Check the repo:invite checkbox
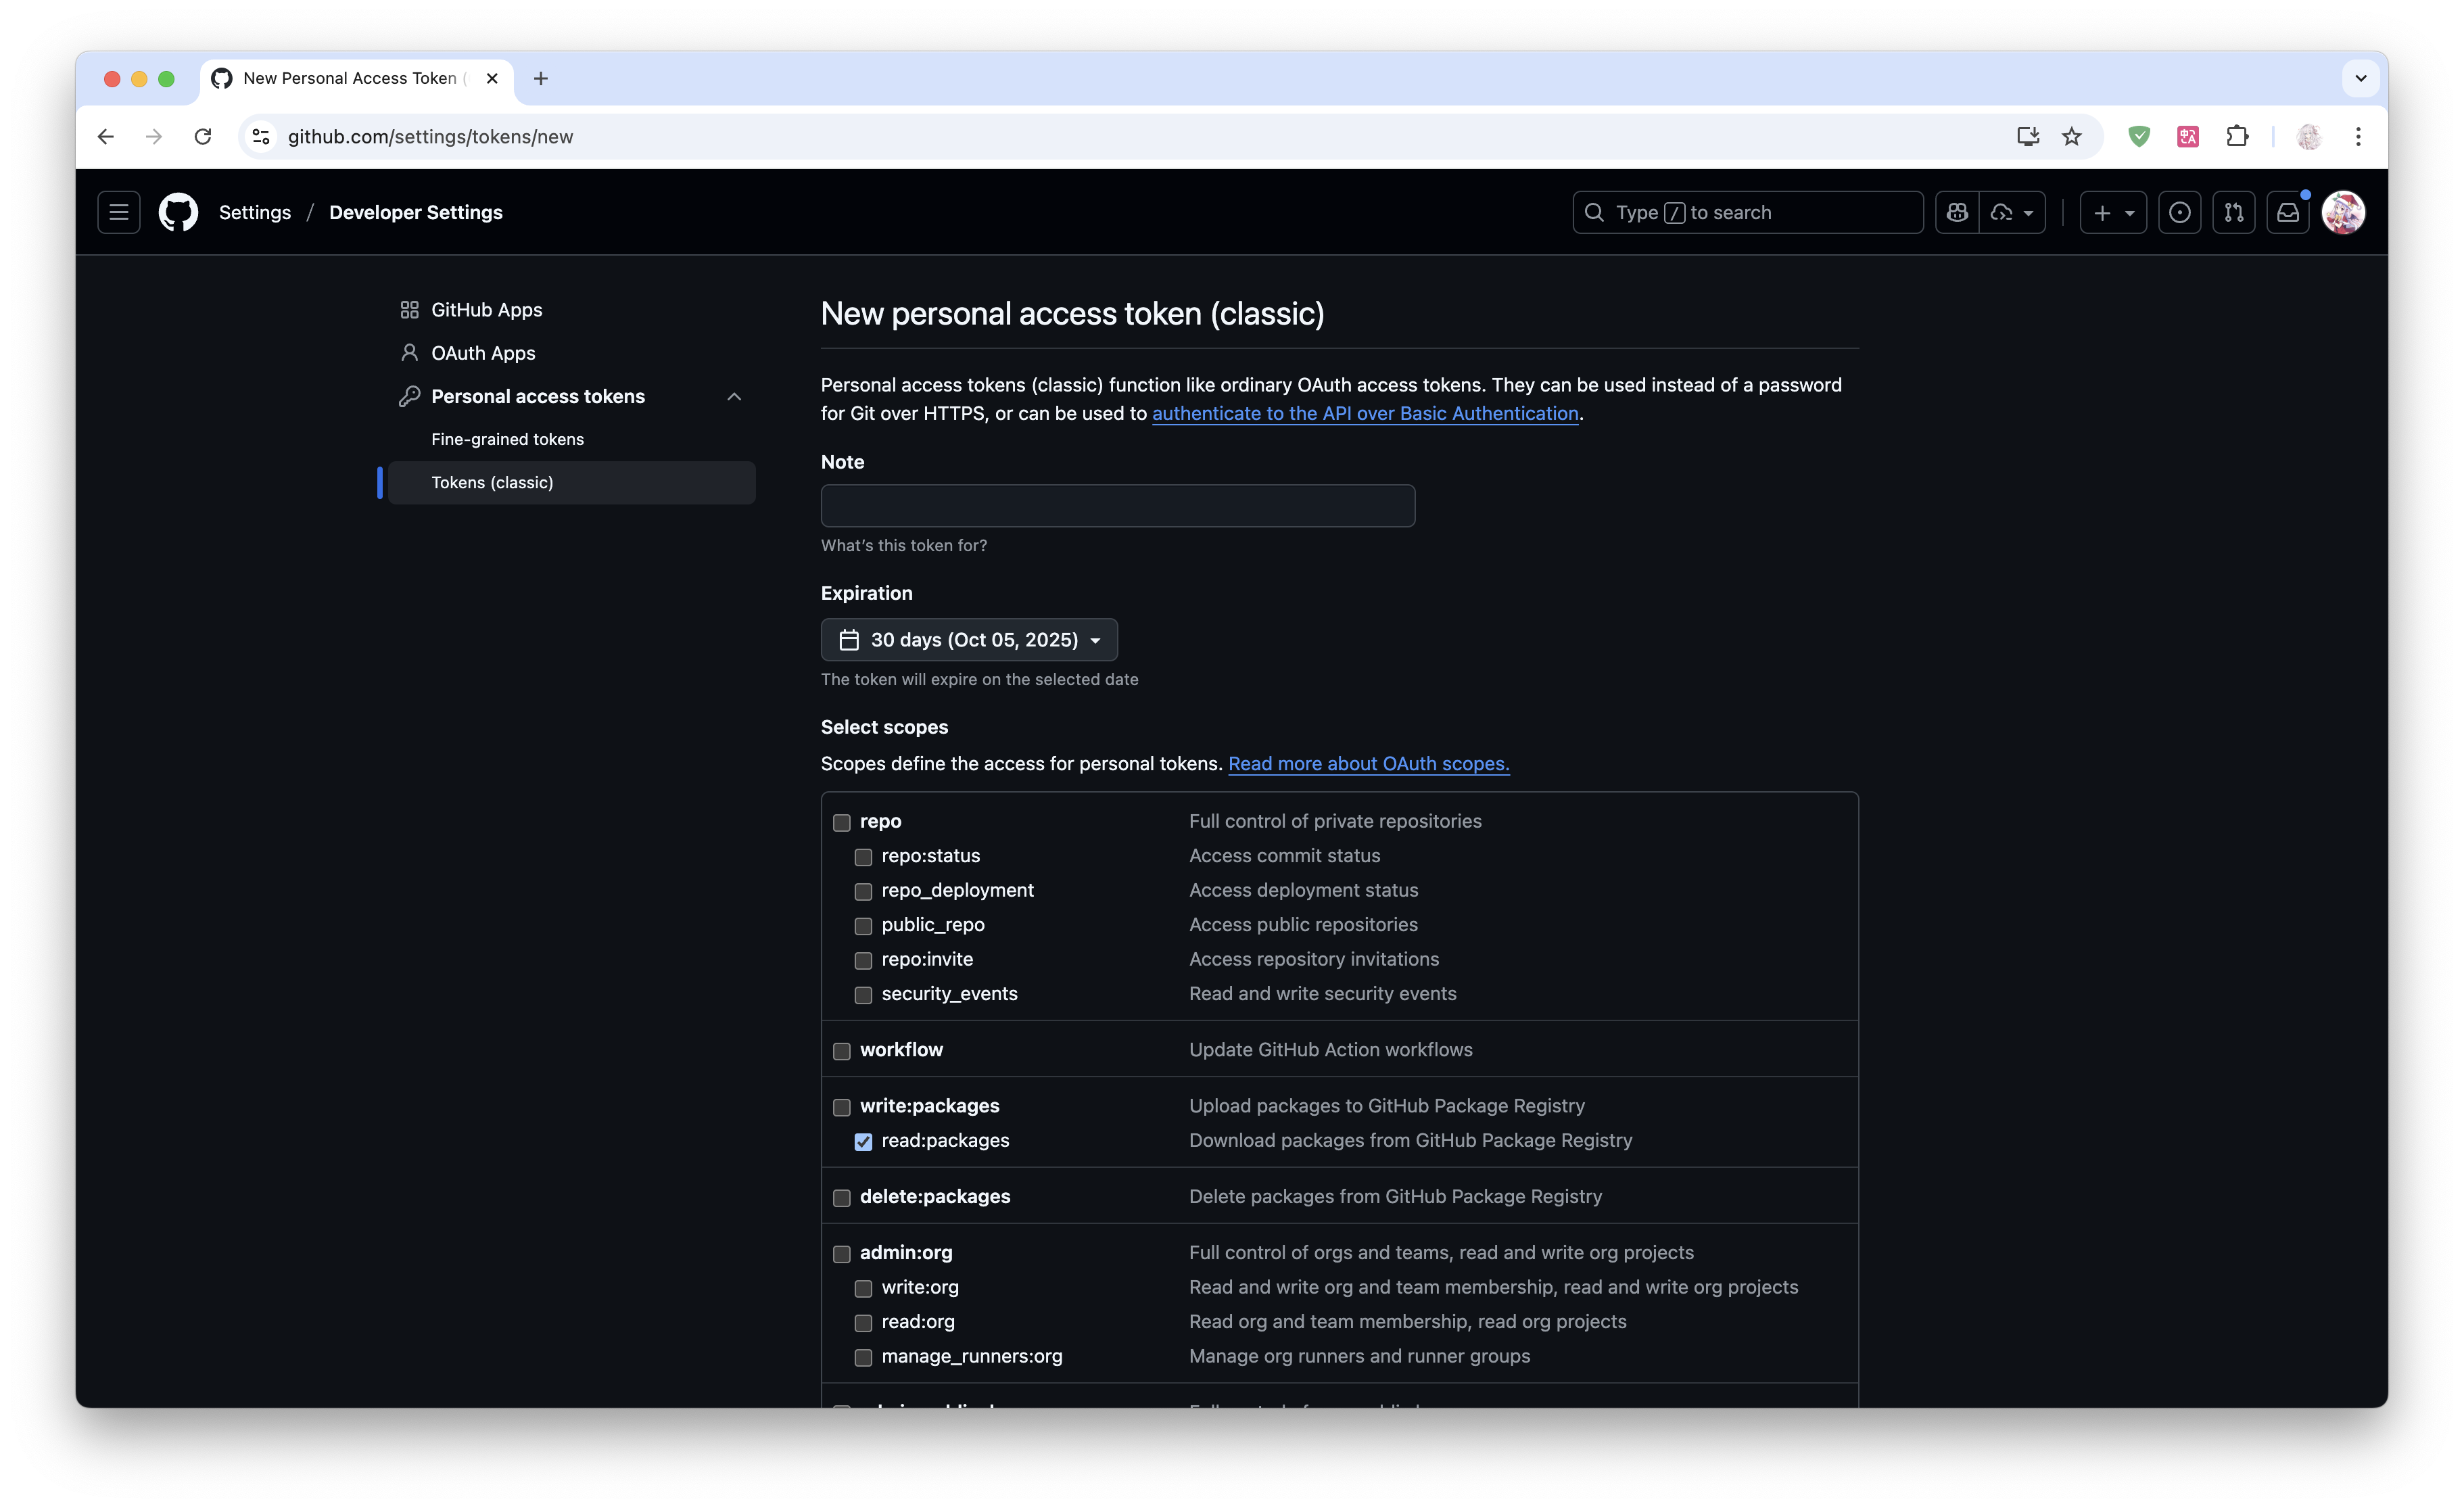The height and width of the screenshot is (1508, 2464). 863,960
